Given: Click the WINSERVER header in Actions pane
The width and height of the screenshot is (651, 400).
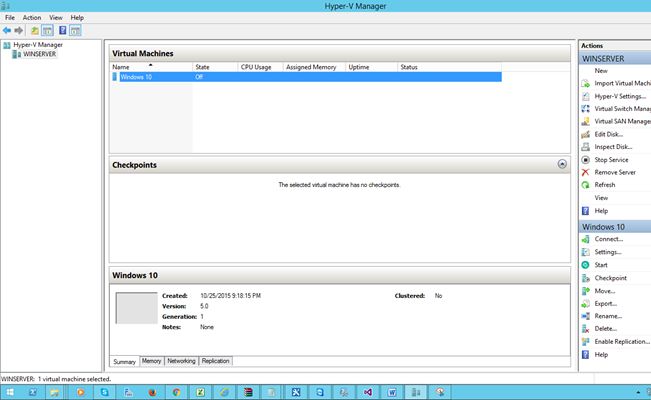Looking at the screenshot, I should tap(615, 59).
